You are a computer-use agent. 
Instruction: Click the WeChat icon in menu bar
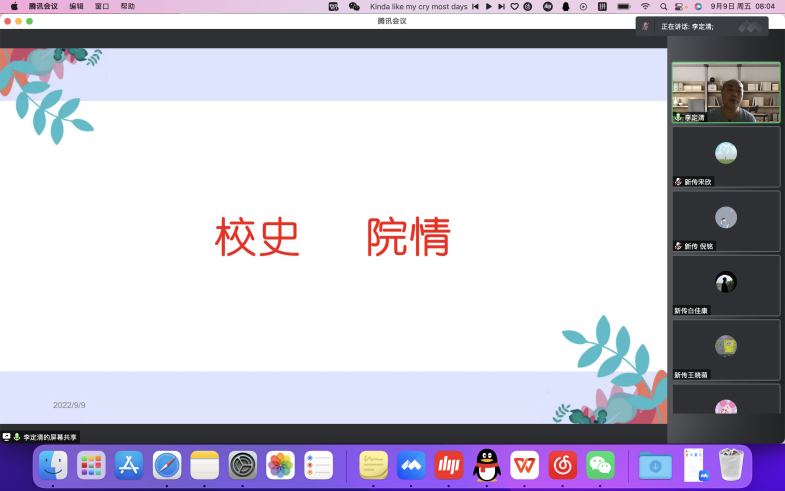[x=354, y=6]
